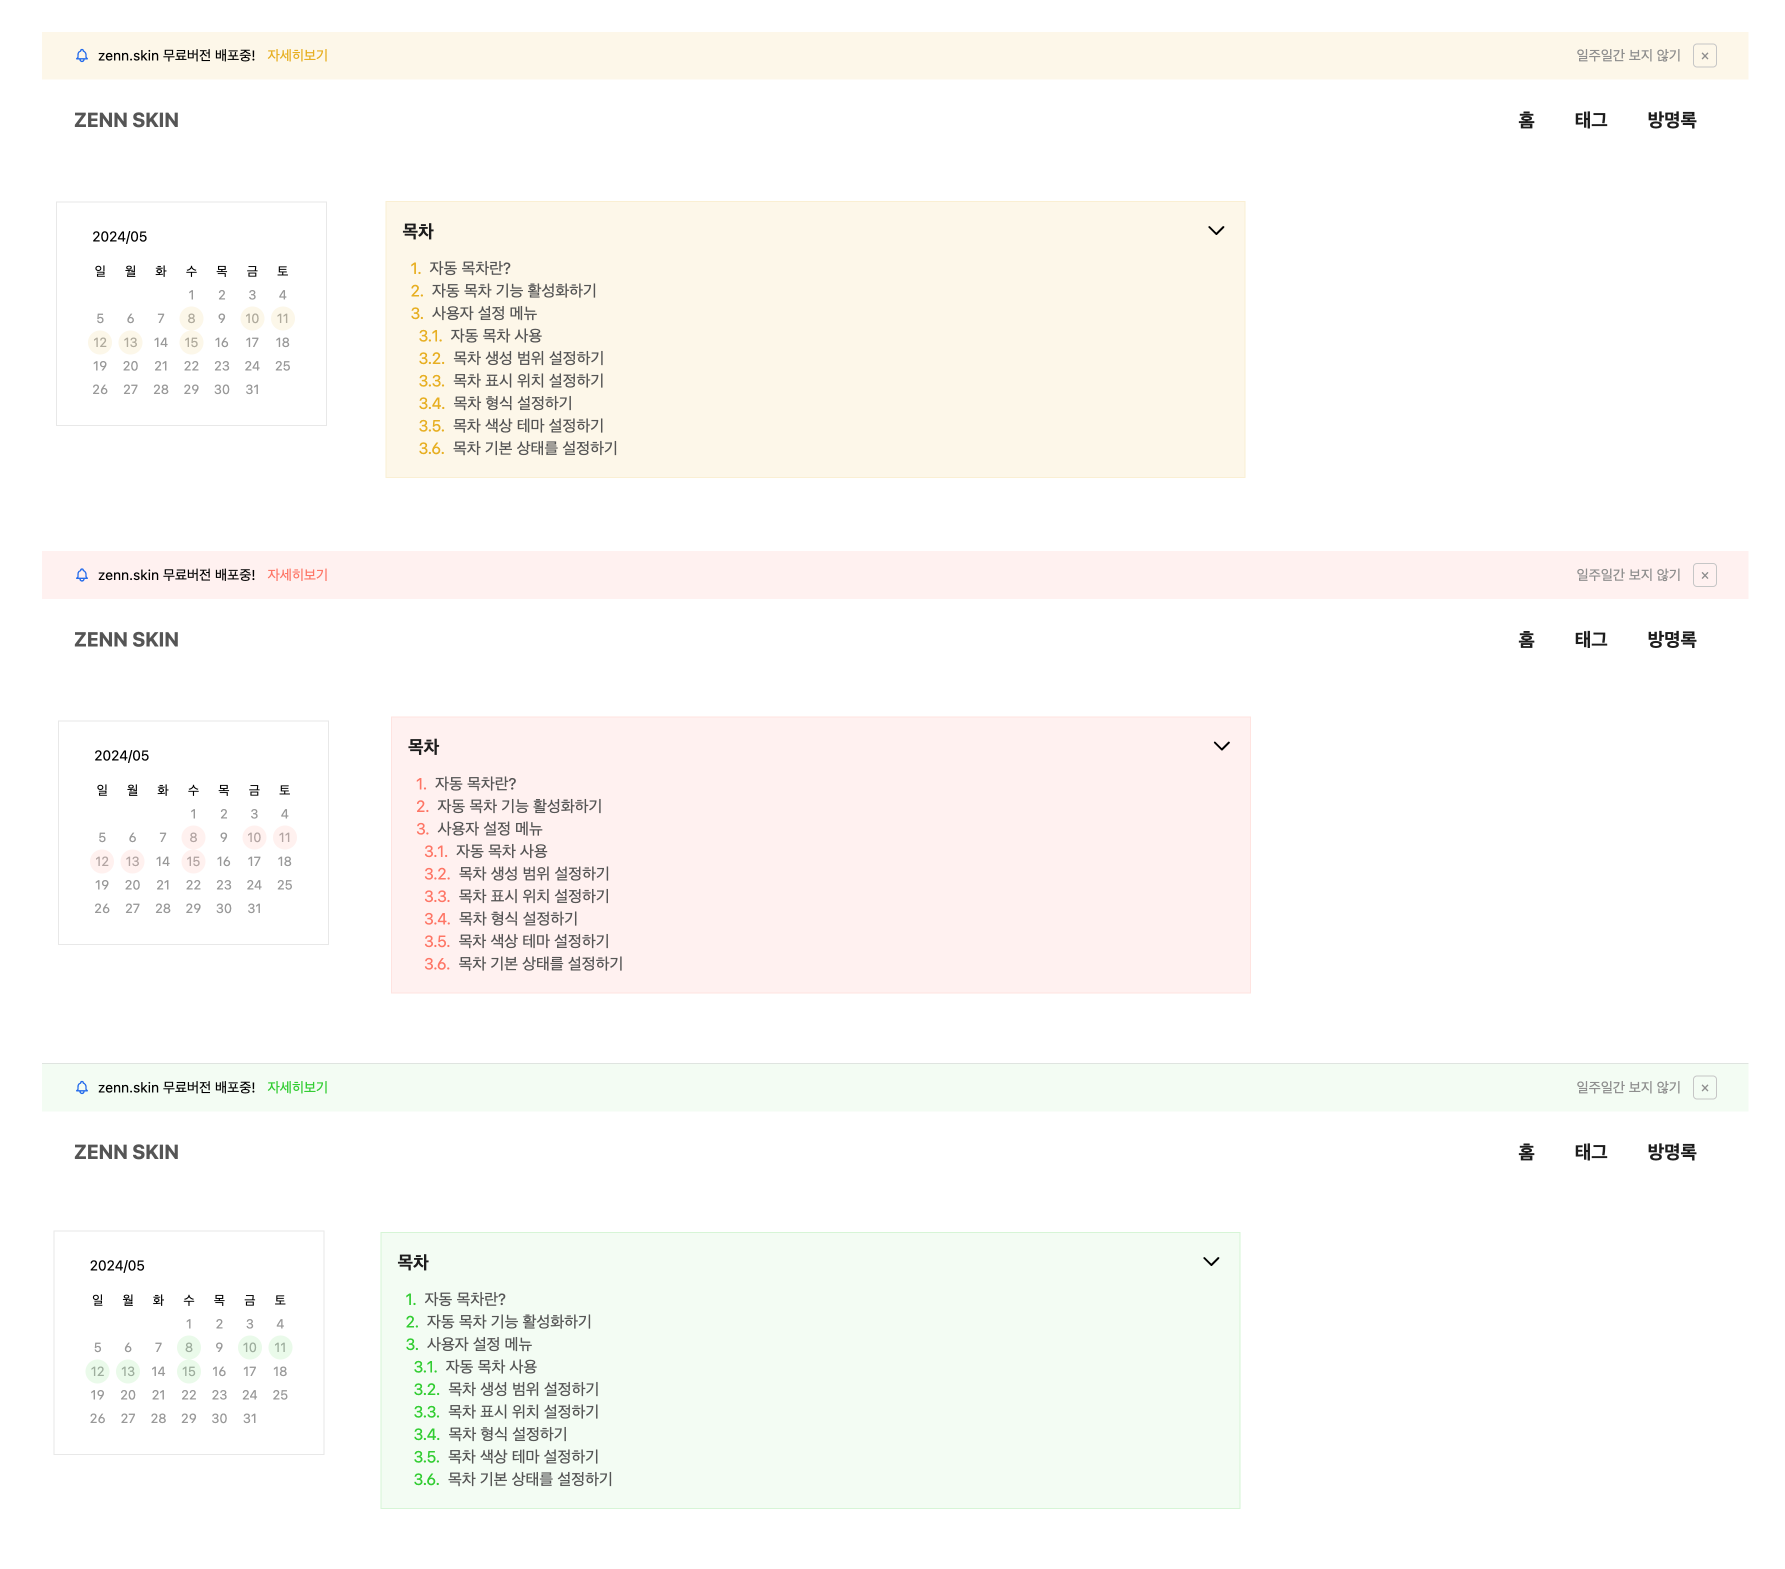This screenshot has height=1569, width=1785.
Task: Close the yellow notice banner with X
Action: pyautogui.click(x=1705, y=56)
